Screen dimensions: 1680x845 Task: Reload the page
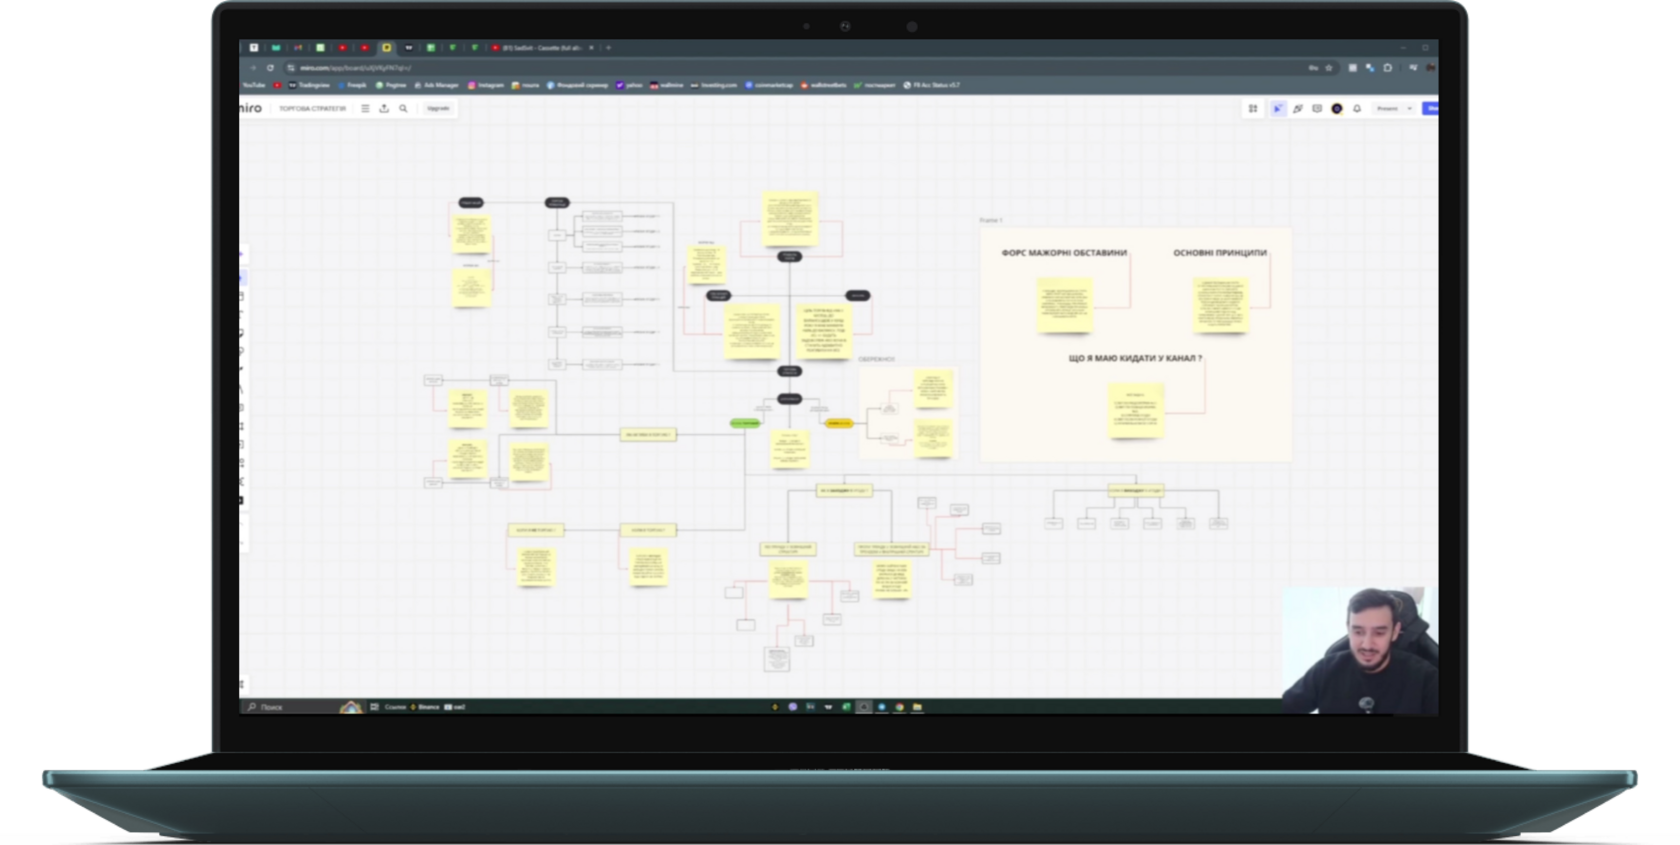pyautogui.click(x=270, y=68)
